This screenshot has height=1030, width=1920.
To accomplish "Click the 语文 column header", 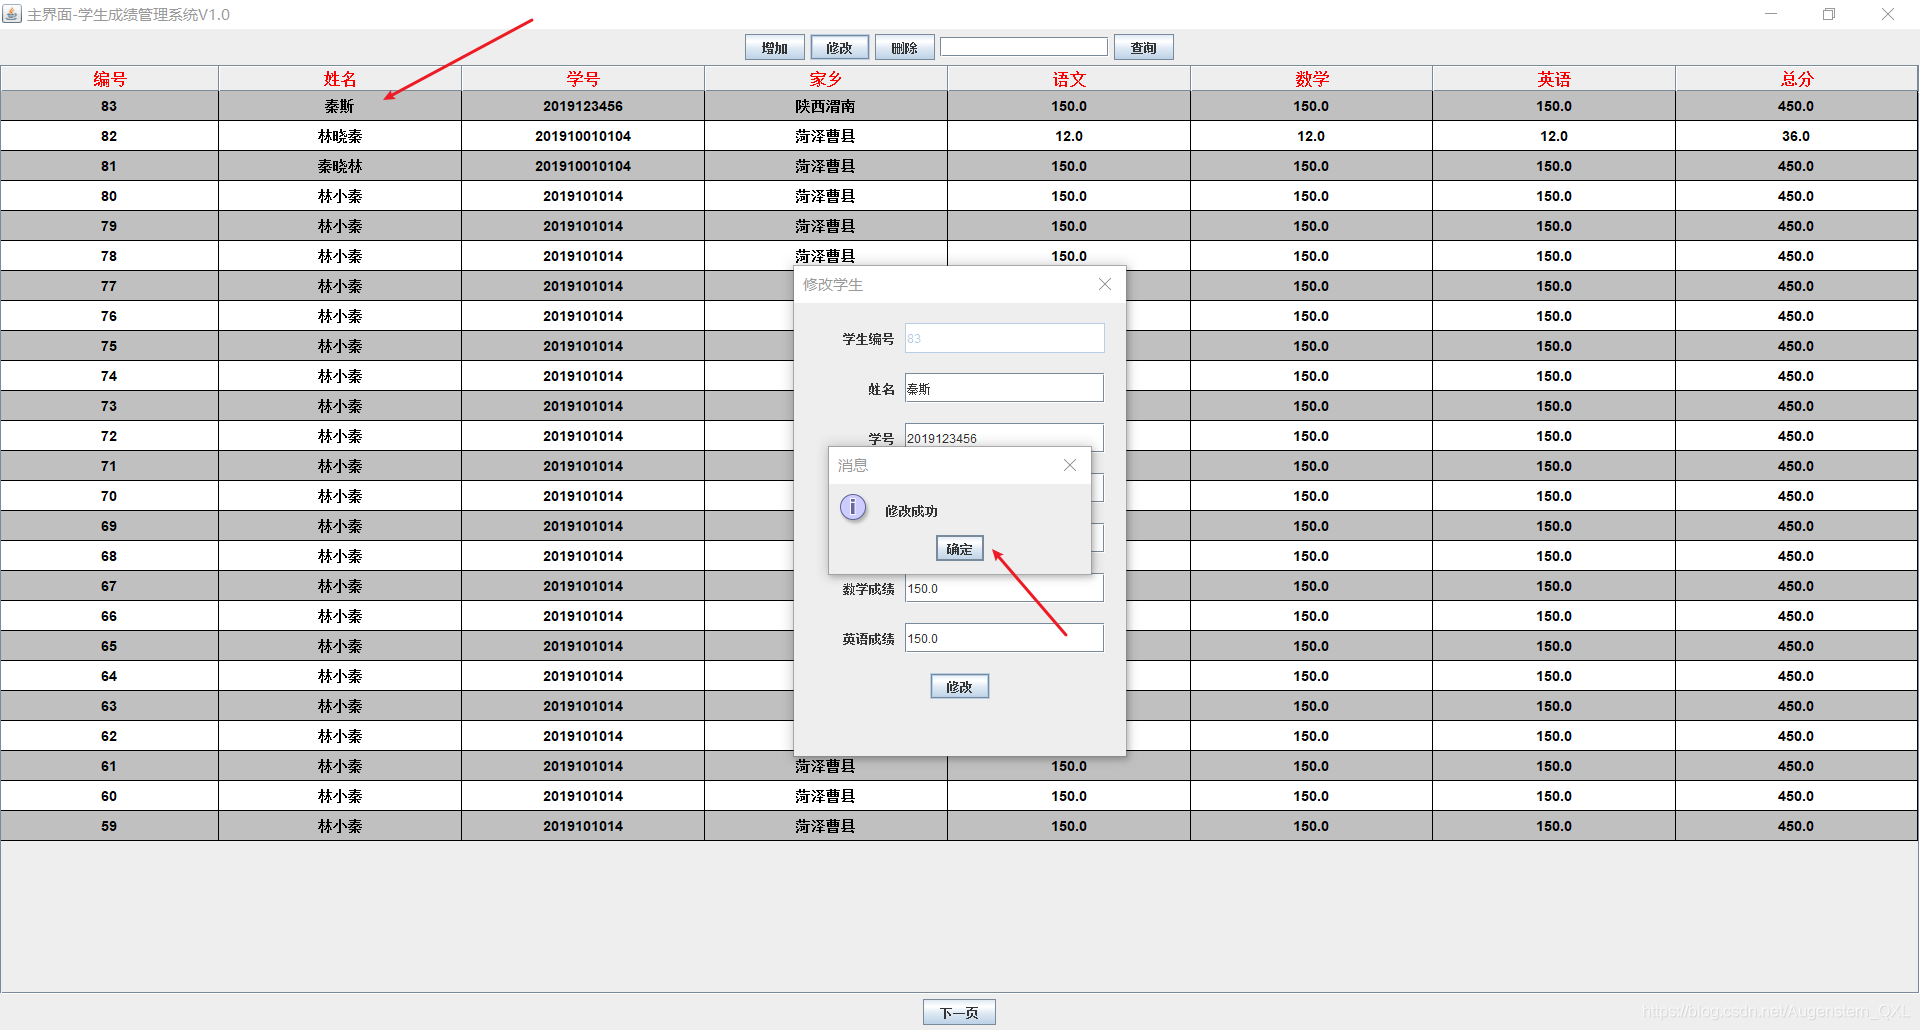I will click(1069, 78).
